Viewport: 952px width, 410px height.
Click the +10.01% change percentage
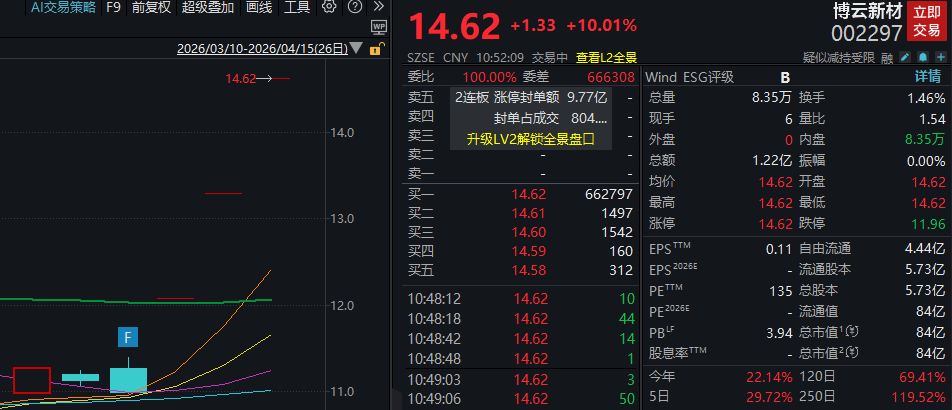pyautogui.click(x=601, y=26)
